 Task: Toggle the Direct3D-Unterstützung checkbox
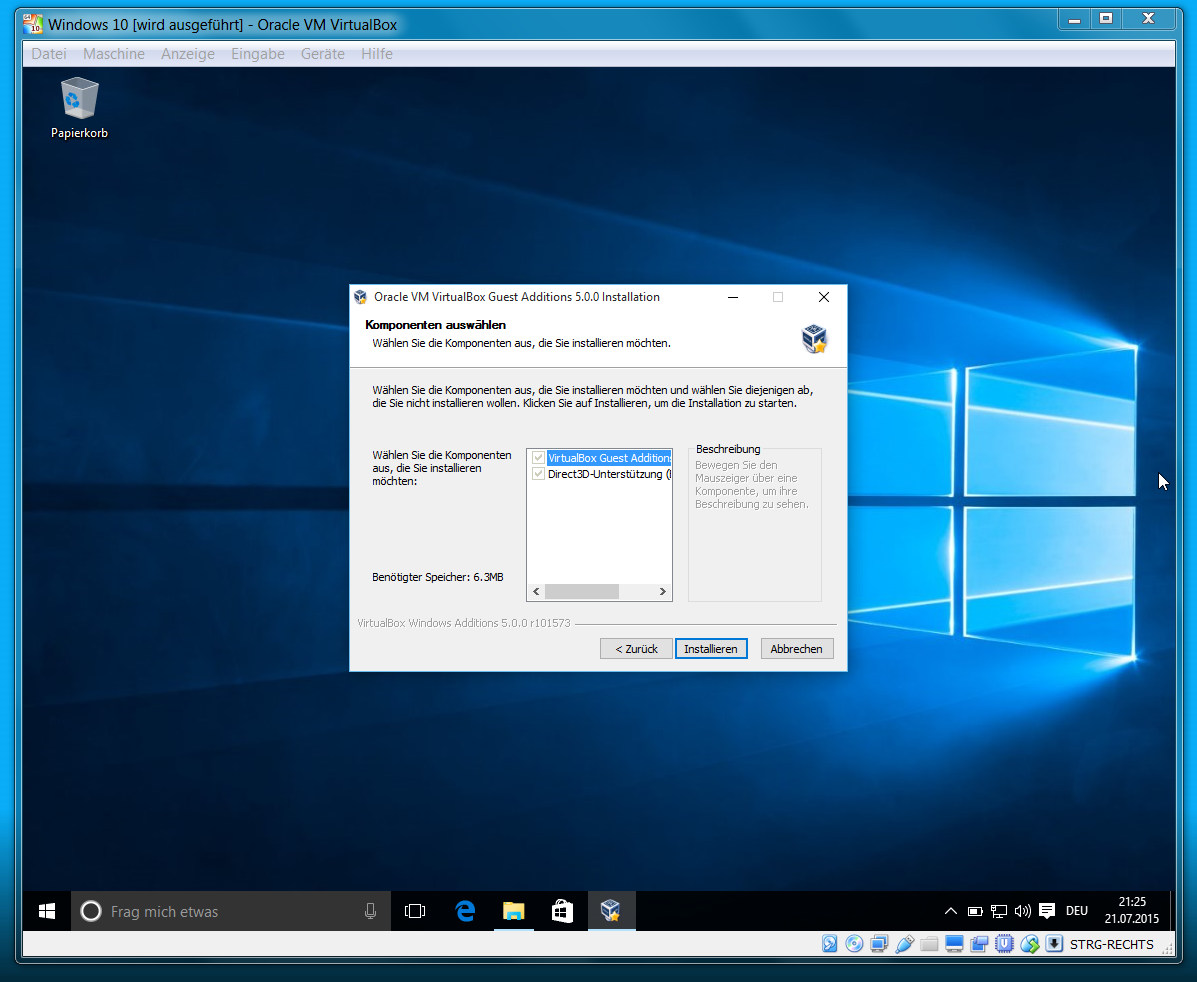[538, 474]
